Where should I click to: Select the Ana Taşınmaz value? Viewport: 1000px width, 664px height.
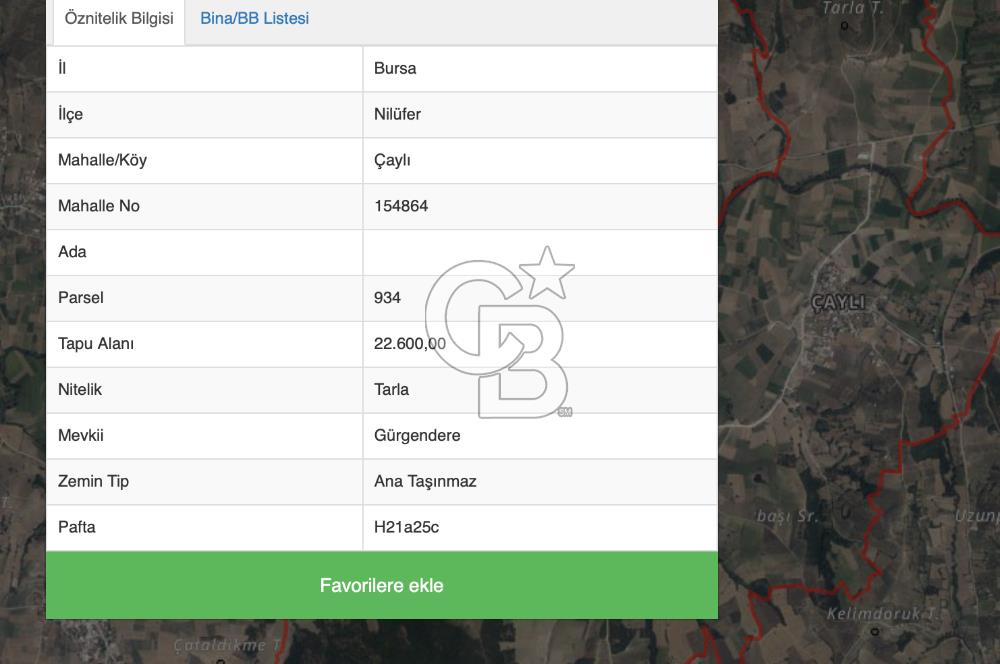425,483
